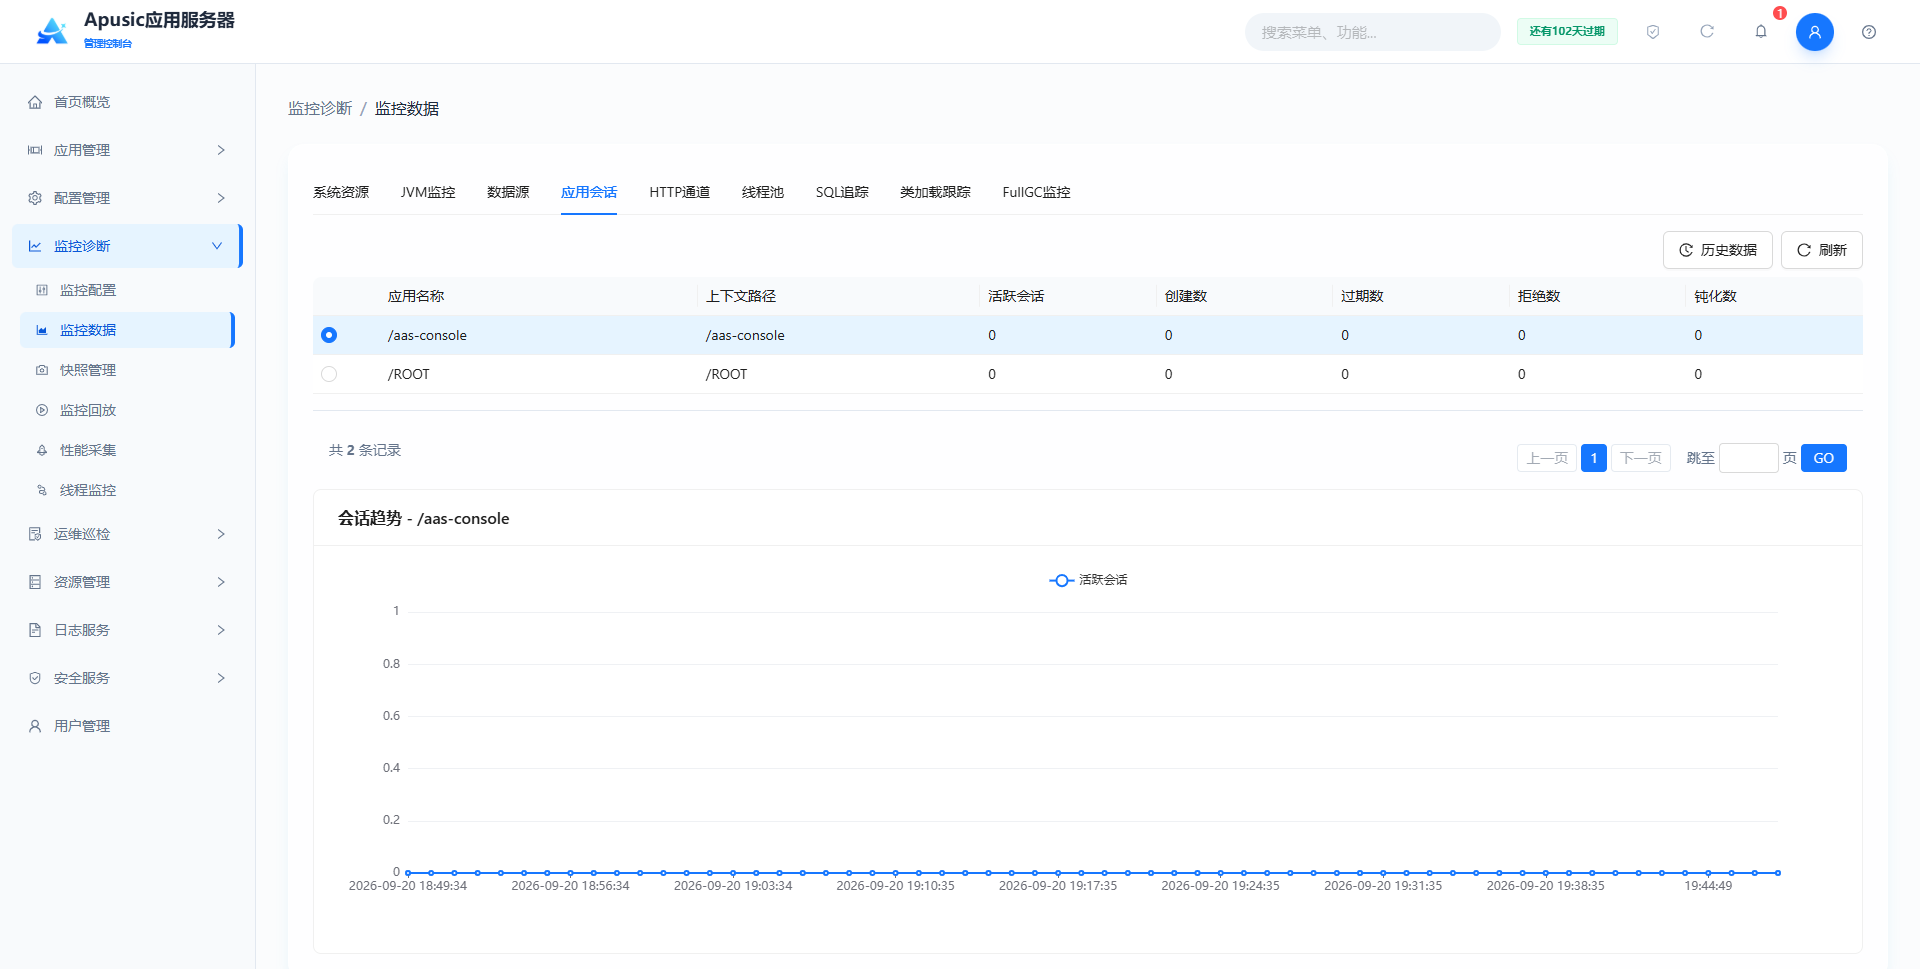The image size is (1920, 969).
Task: Open the shield security icon in header
Action: point(1653,32)
